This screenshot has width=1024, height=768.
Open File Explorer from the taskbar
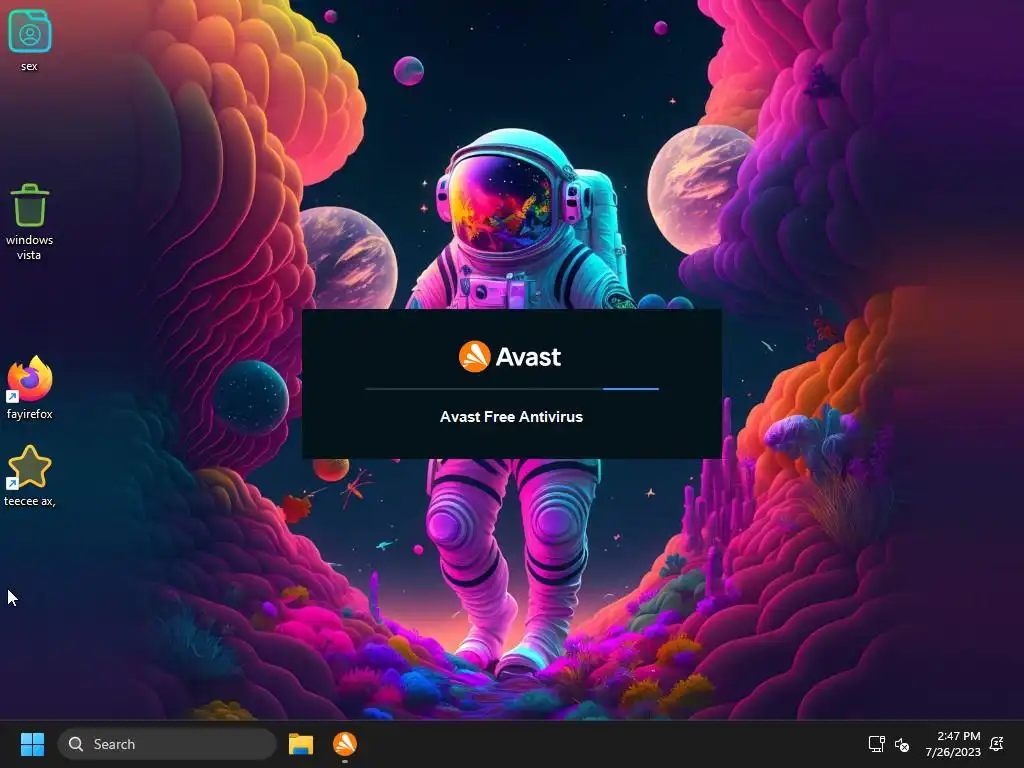coord(301,744)
